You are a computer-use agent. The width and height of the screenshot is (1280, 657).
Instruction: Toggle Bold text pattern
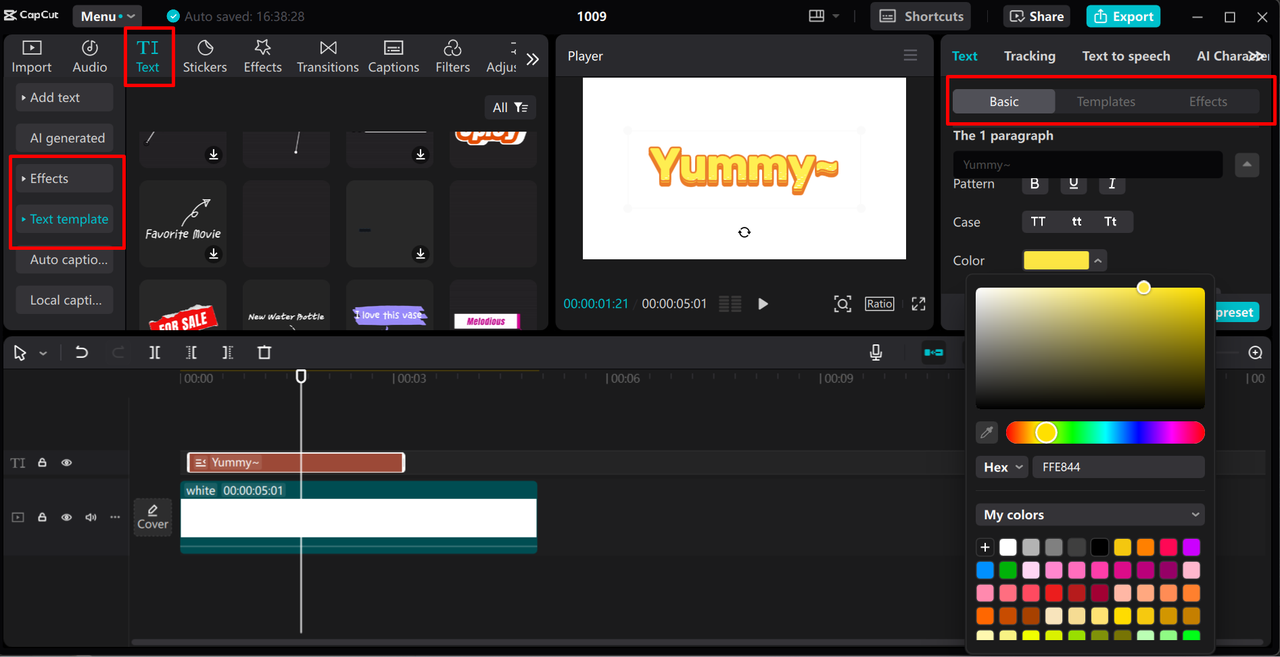coord(1035,184)
